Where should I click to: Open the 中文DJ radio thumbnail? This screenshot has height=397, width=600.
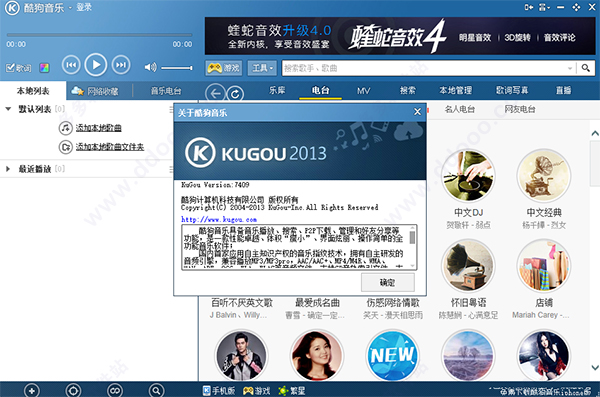click(x=468, y=176)
